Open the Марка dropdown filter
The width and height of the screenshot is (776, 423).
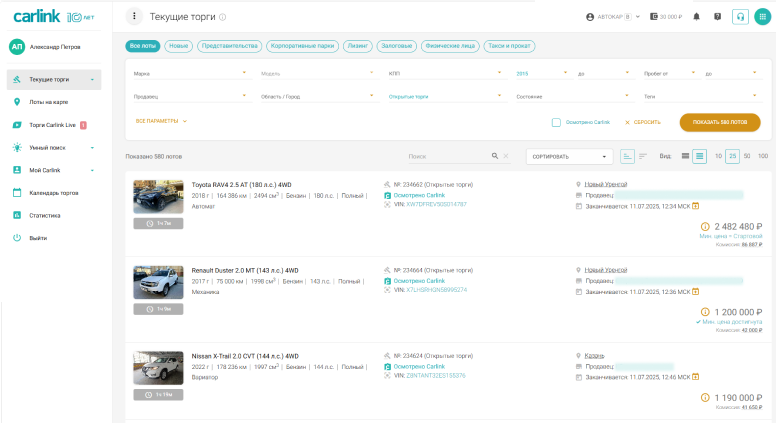point(190,73)
